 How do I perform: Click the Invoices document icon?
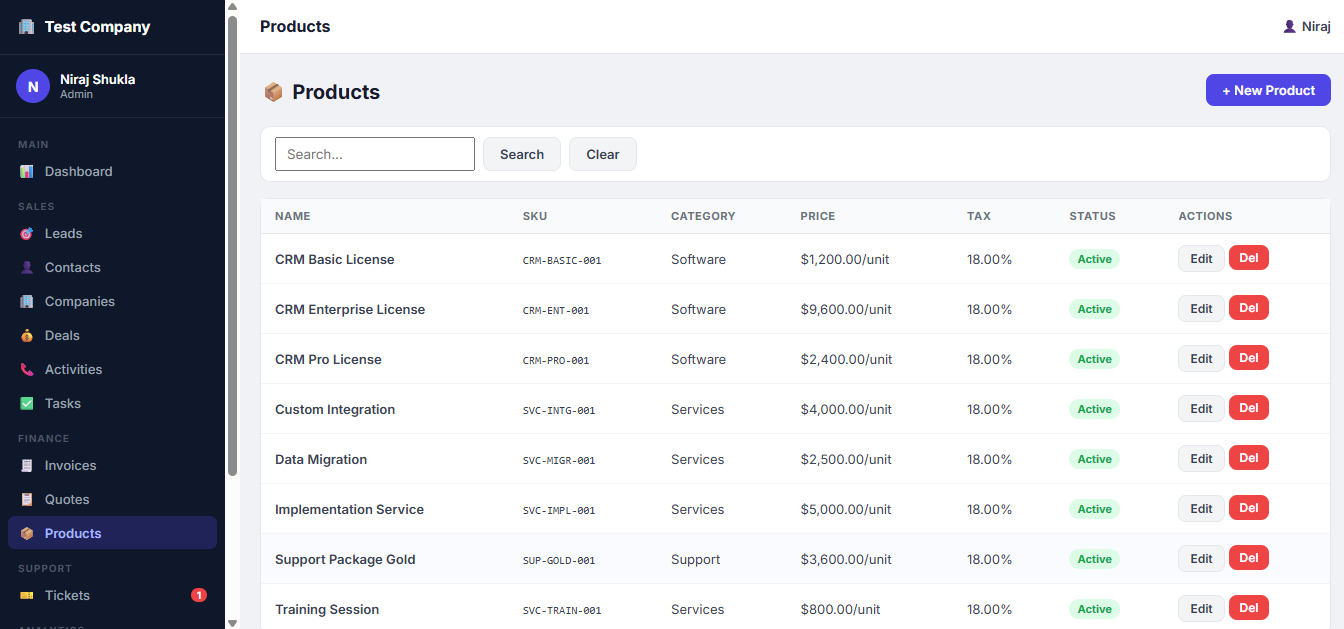click(27, 466)
